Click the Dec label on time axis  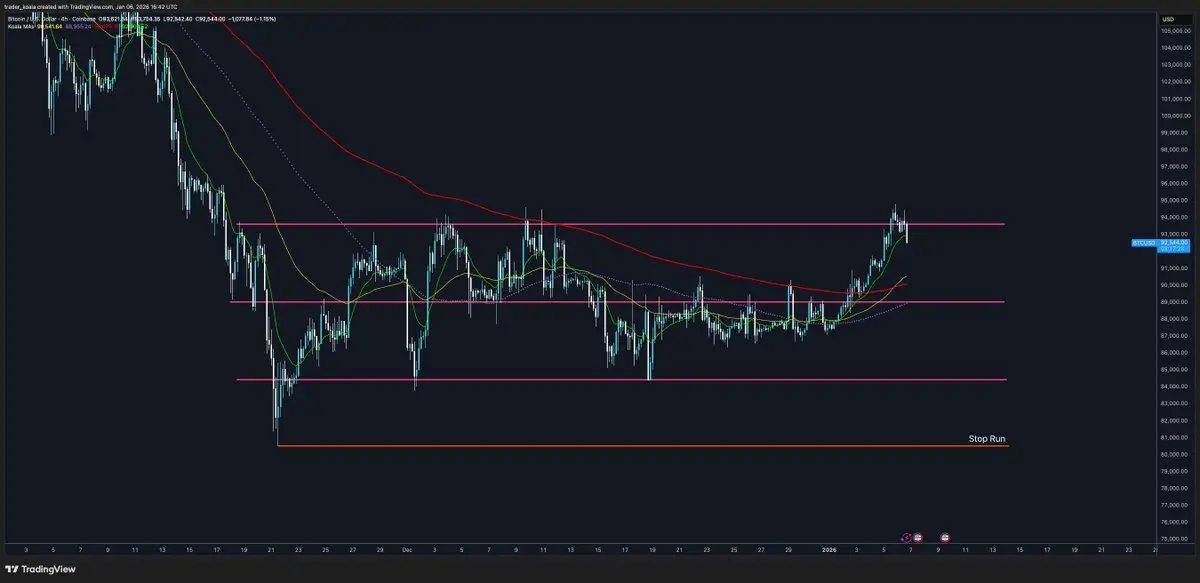tap(406, 550)
